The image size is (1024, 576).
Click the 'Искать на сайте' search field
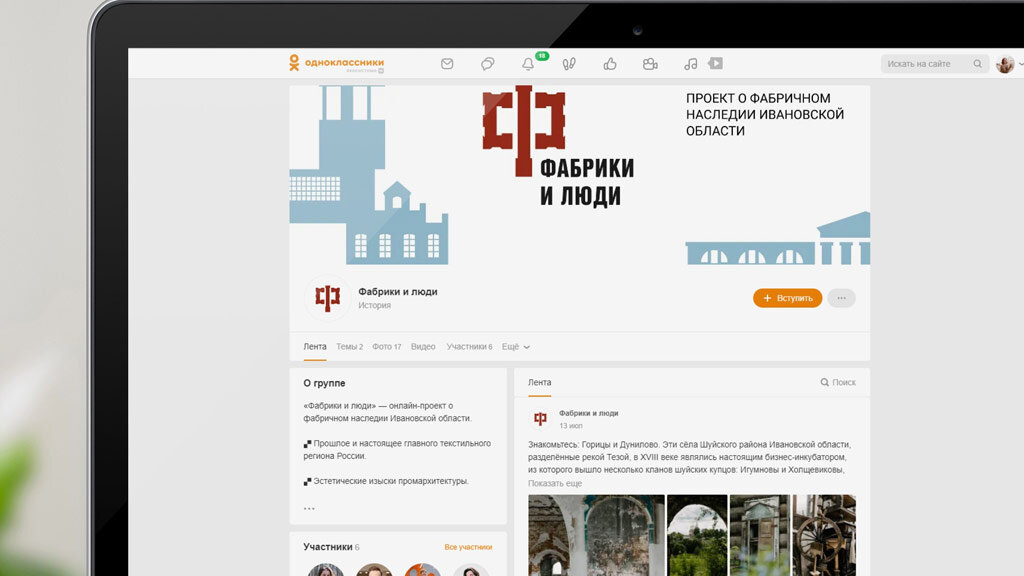point(934,63)
